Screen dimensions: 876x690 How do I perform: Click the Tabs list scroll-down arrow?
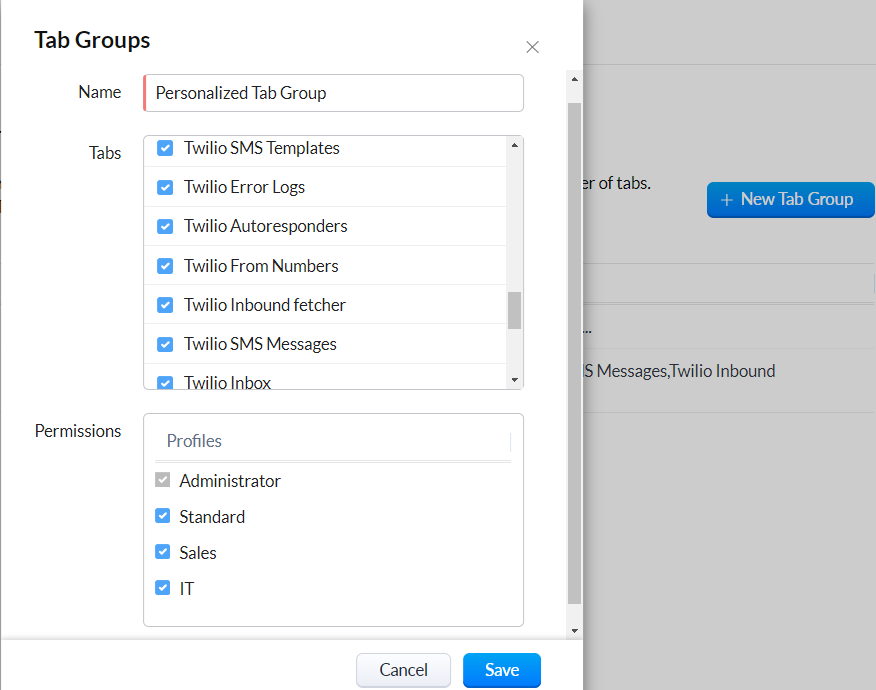(515, 380)
